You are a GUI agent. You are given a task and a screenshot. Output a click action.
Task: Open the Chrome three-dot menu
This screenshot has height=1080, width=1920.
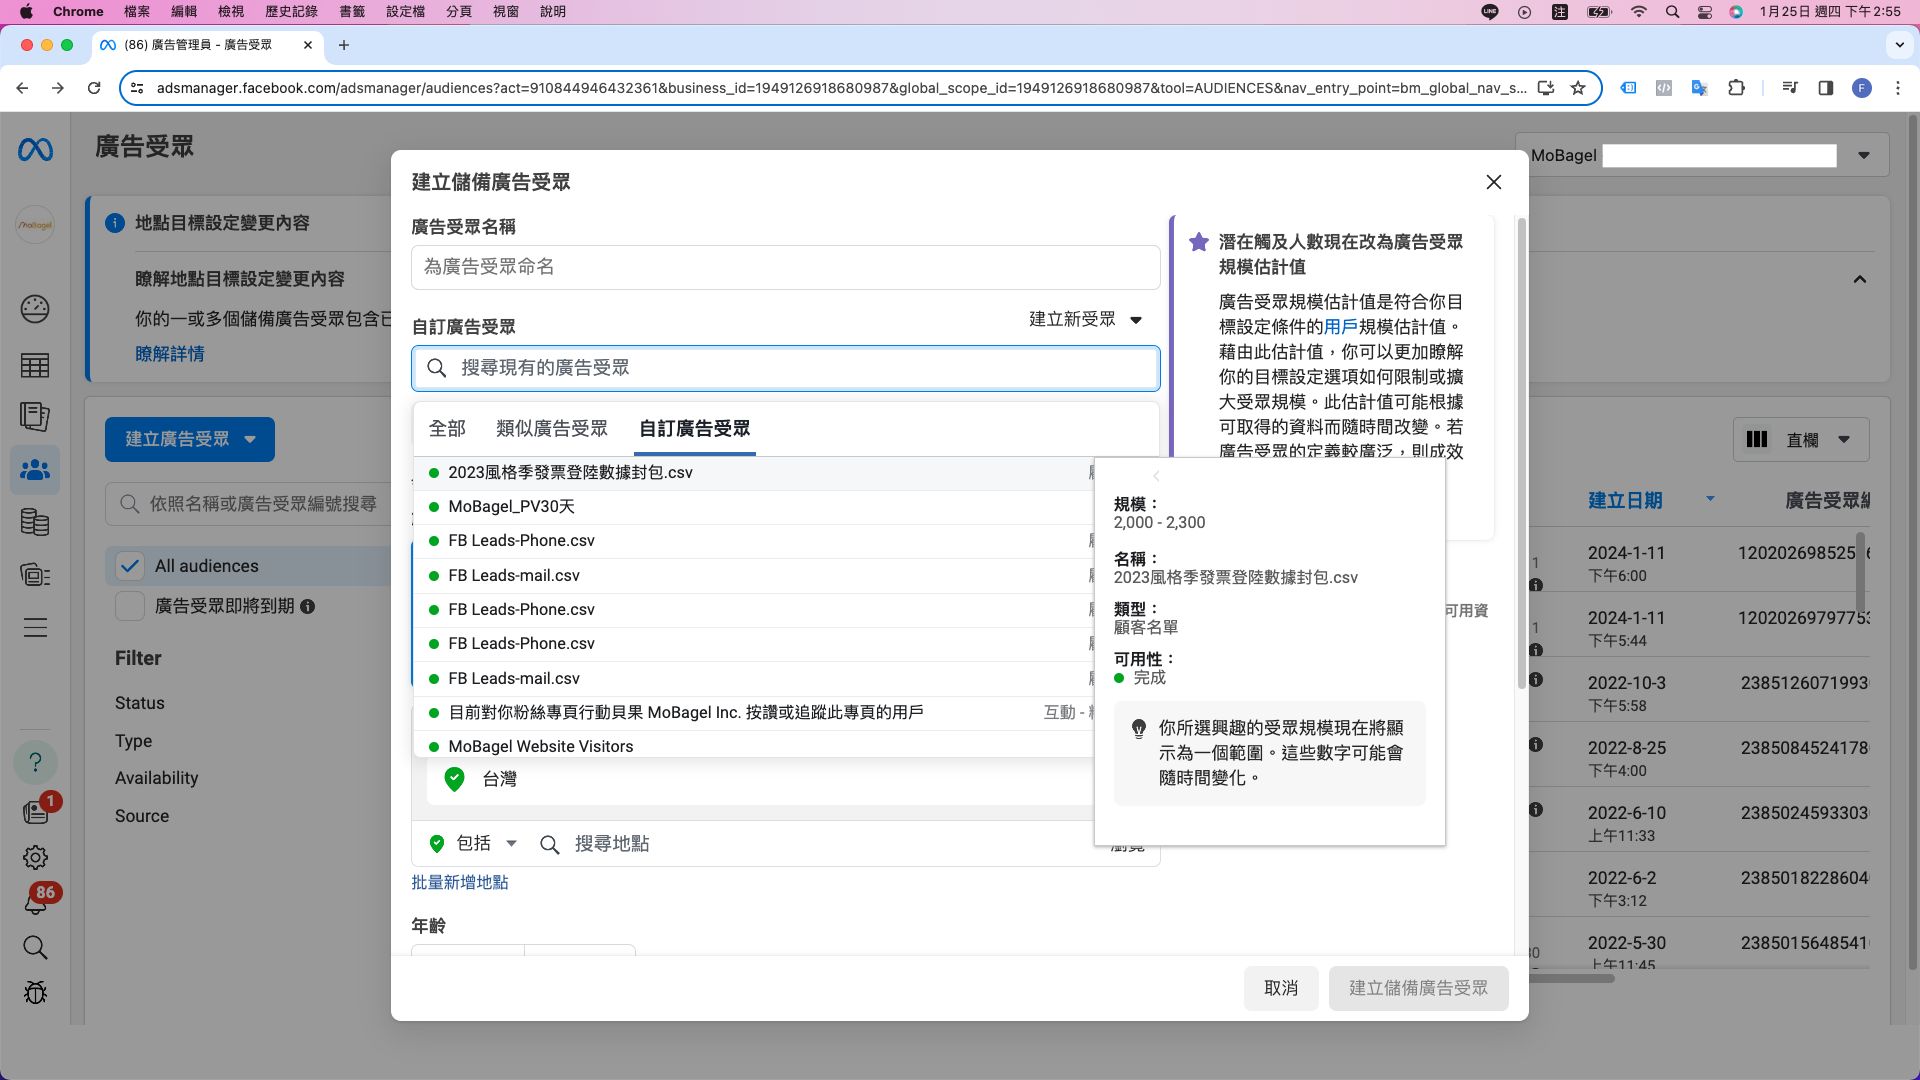point(1897,88)
